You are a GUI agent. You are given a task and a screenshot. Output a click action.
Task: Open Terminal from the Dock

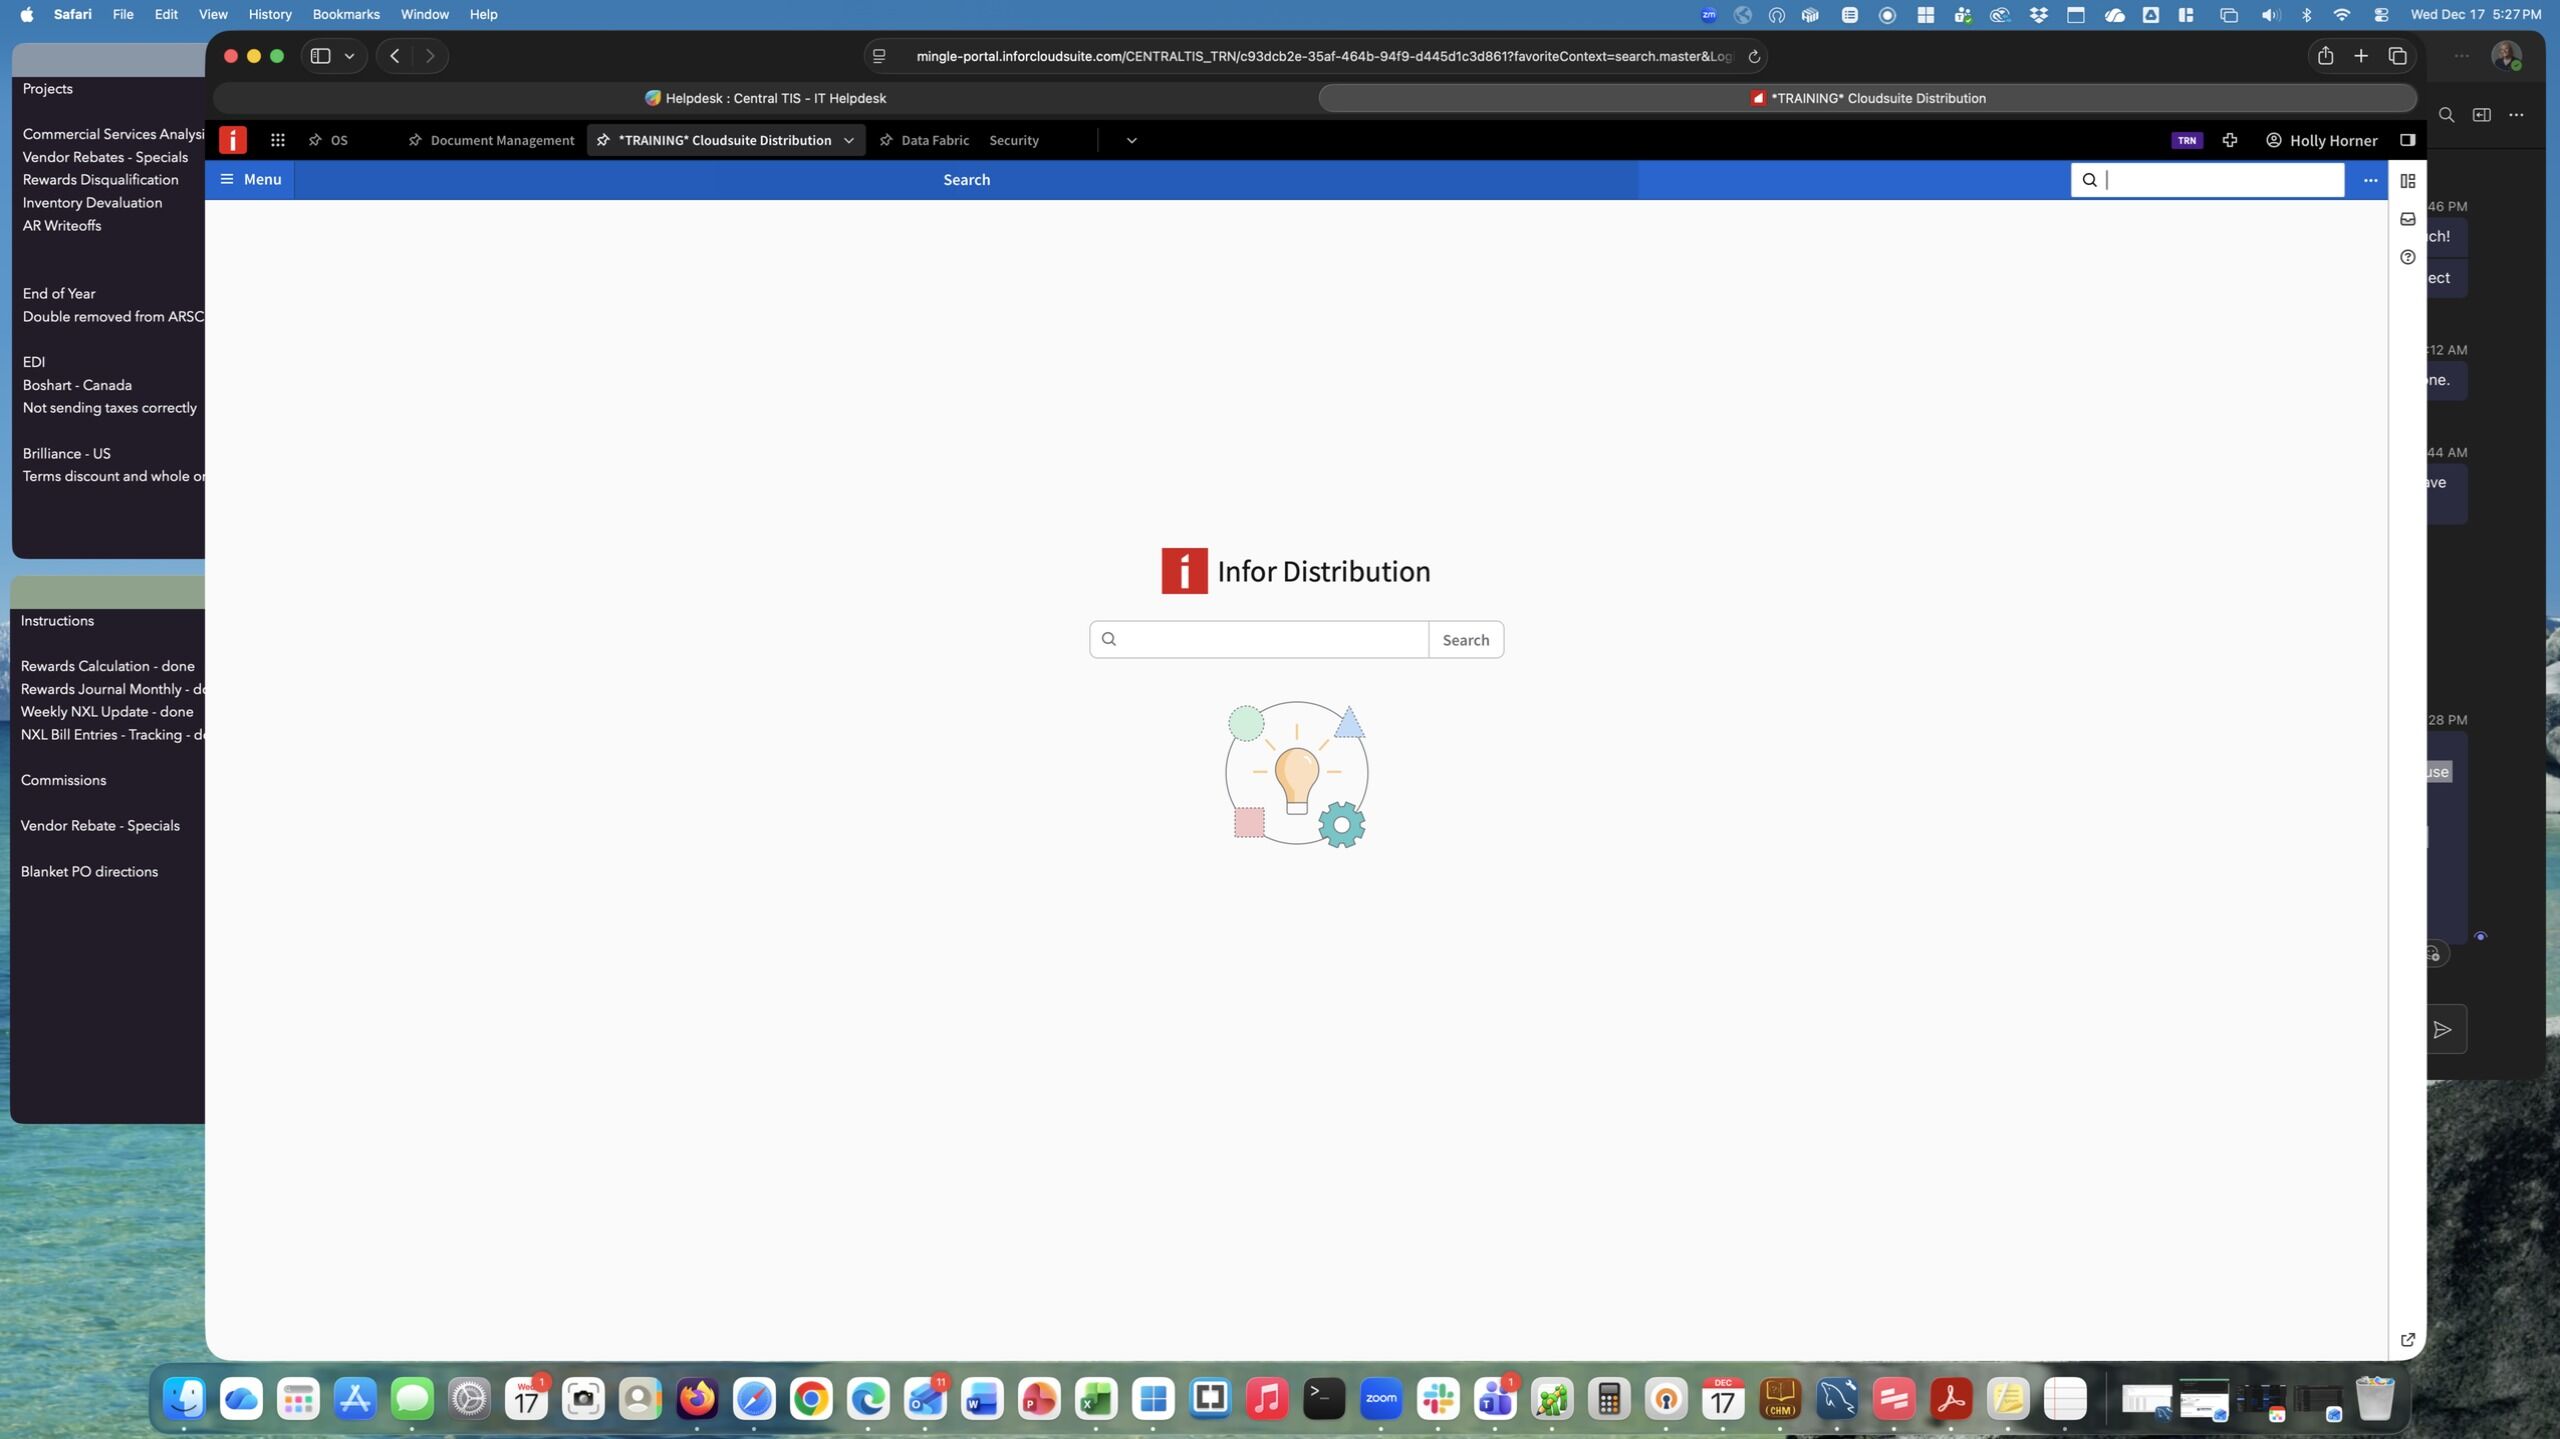click(1324, 1398)
